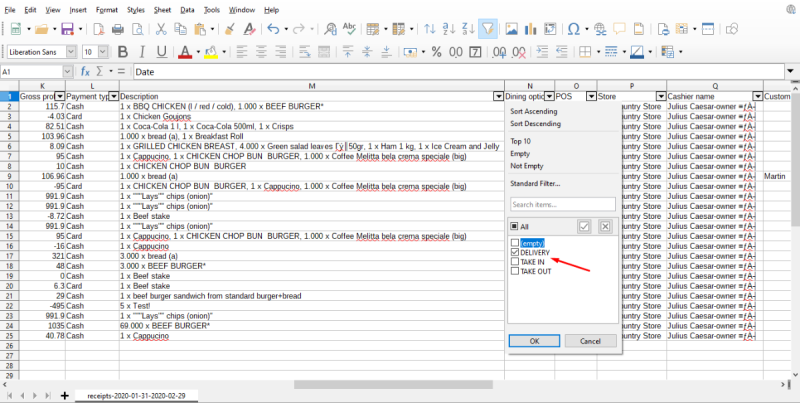Toggle Bold formatting button
This screenshot has width=800, height=403.
click(x=123, y=51)
